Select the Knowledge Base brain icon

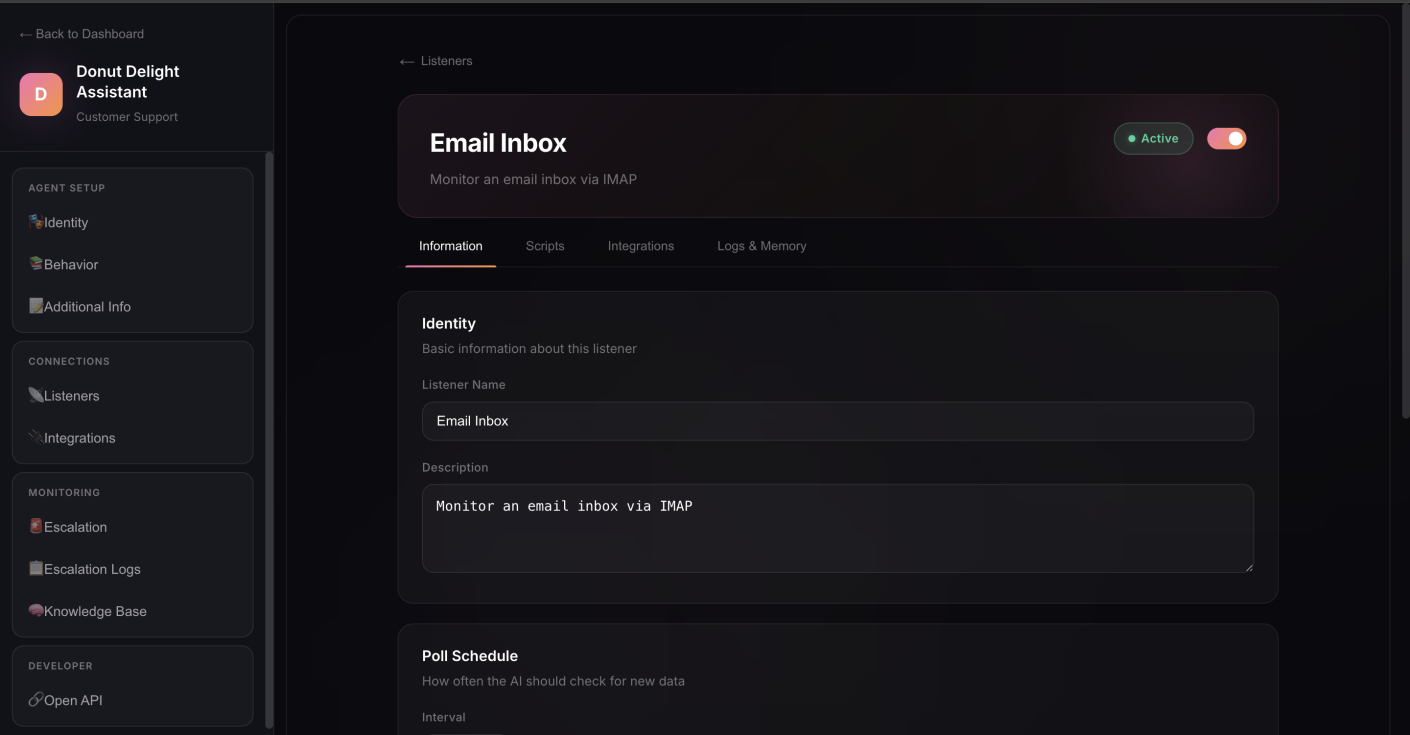pyautogui.click(x=35, y=610)
